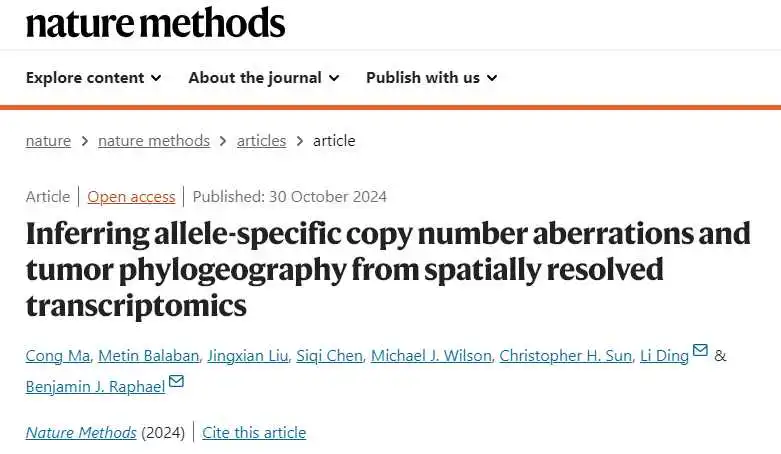The image size is (781, 454).
Task: Open author Cong Ma's profile
Action: (58, 355)
